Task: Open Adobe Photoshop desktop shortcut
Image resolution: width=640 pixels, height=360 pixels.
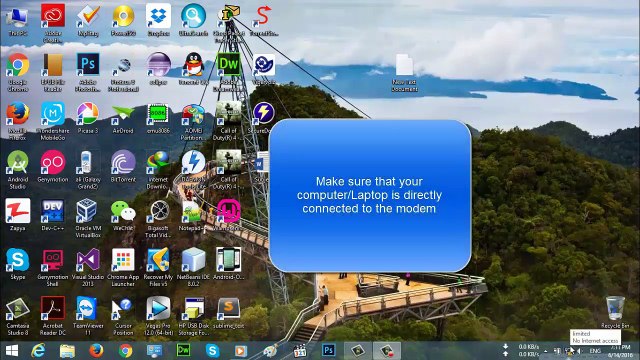Action: point(88,72)
